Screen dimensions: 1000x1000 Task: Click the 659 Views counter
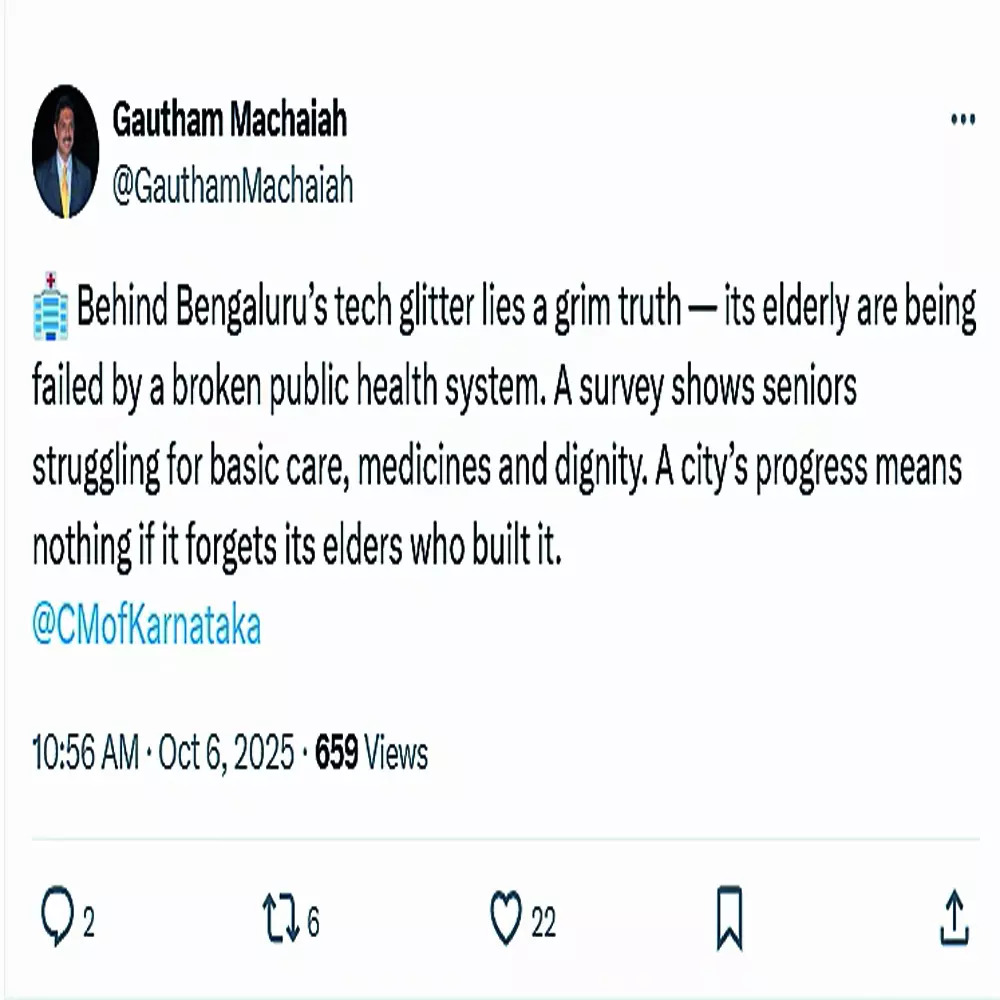371,754
